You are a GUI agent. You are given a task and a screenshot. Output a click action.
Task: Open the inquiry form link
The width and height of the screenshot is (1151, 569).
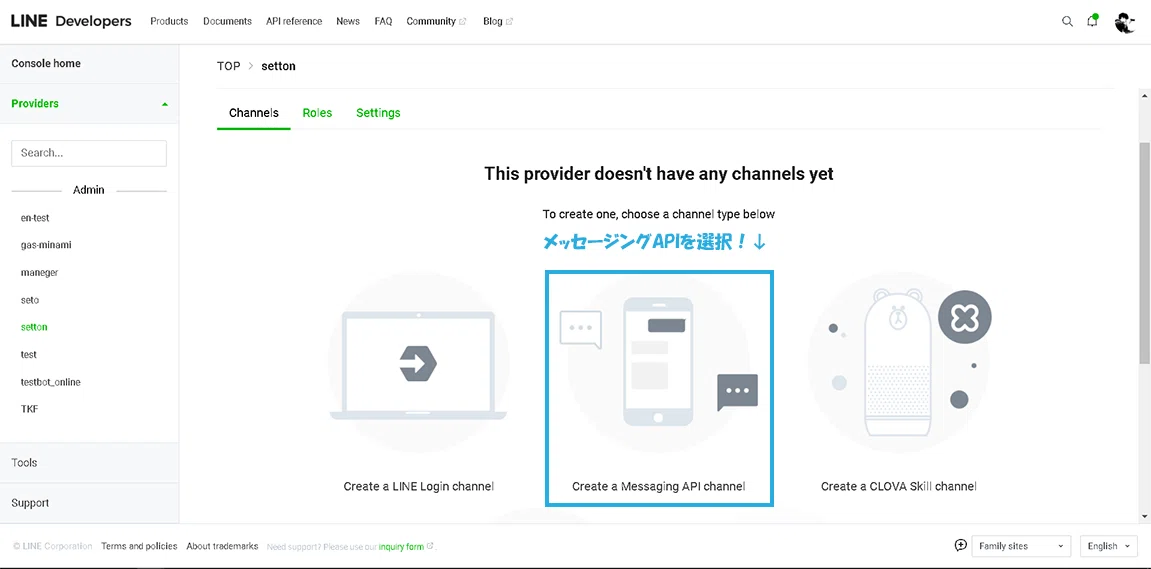click(401, 547)
